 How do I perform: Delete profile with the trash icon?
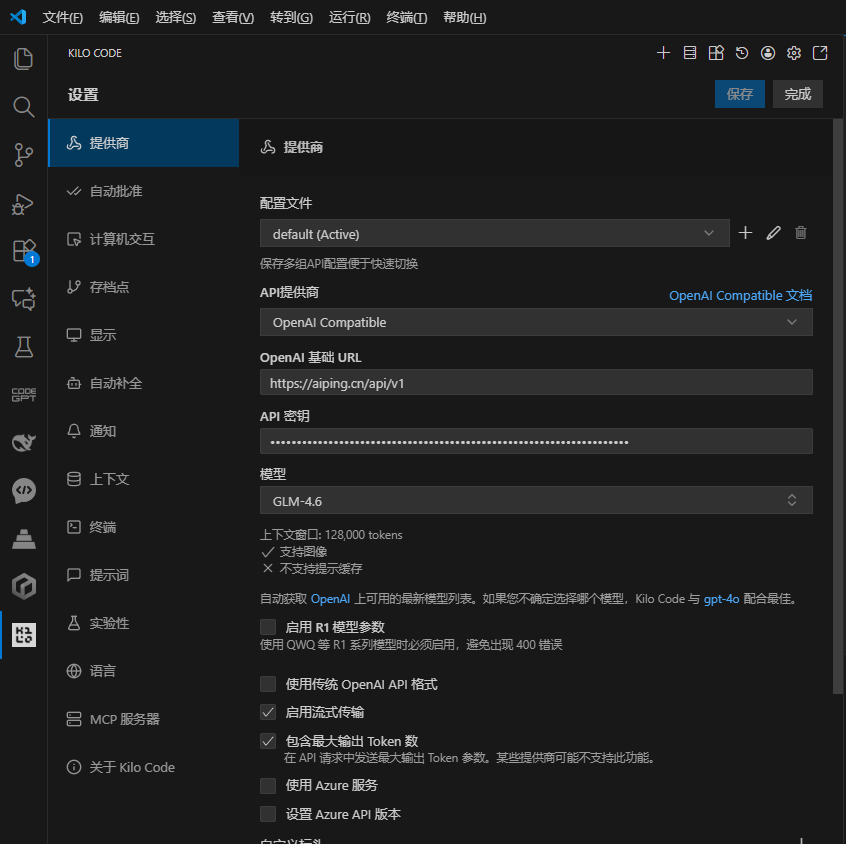click(801, 233)
